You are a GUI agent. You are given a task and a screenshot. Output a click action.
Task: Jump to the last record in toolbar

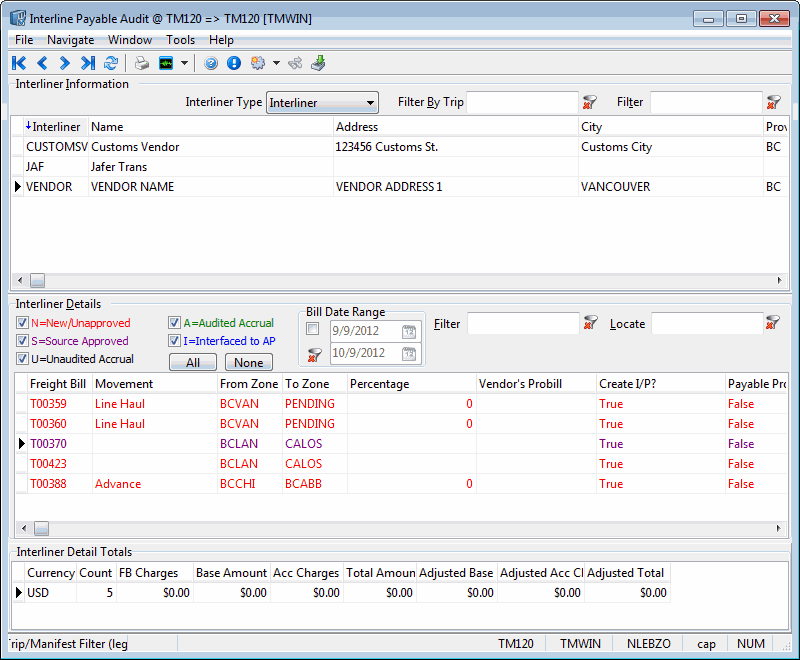88,63
